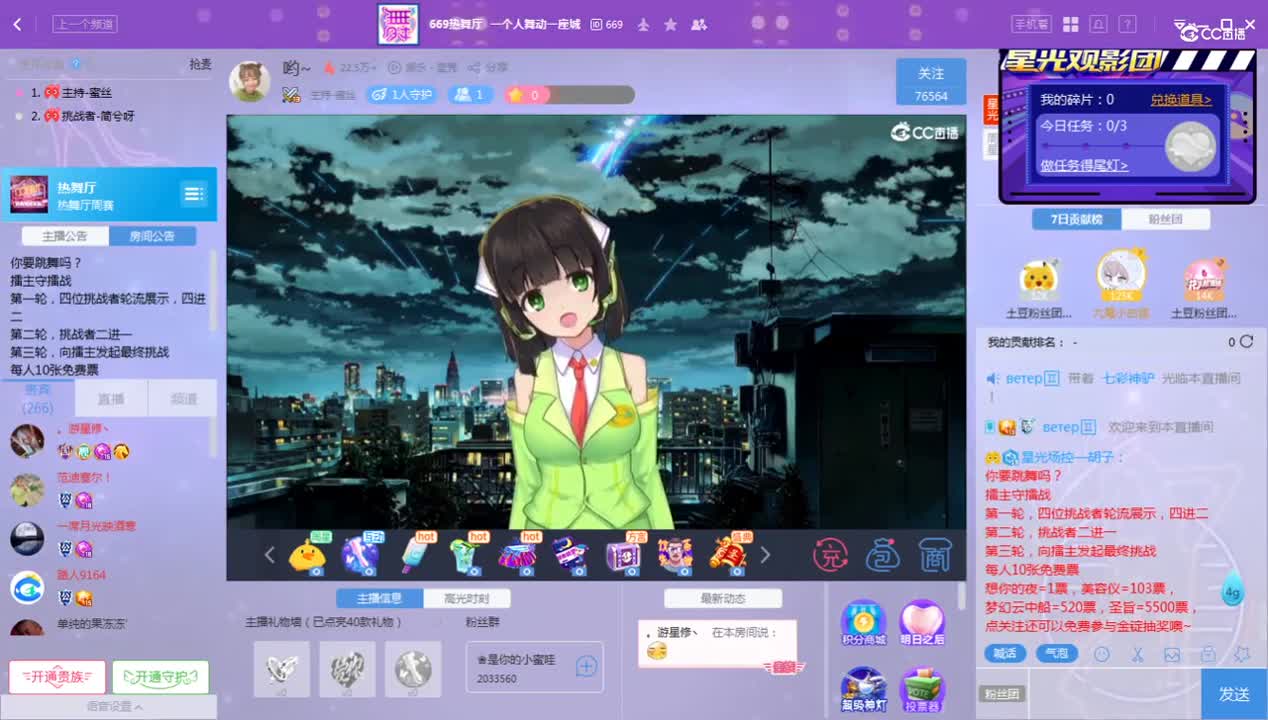The image size is (1268, 720).
Task: Select 主播信息 tab
Action: pos(380,598)
